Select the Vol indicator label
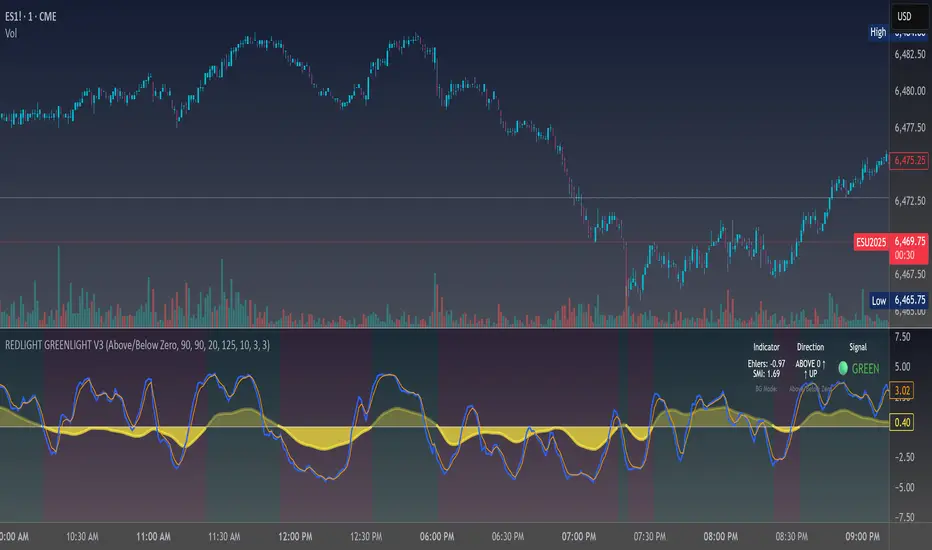Image resolution: width=932 pixels, height=550 pixels. pyautogui.click(x=11, y=33)
